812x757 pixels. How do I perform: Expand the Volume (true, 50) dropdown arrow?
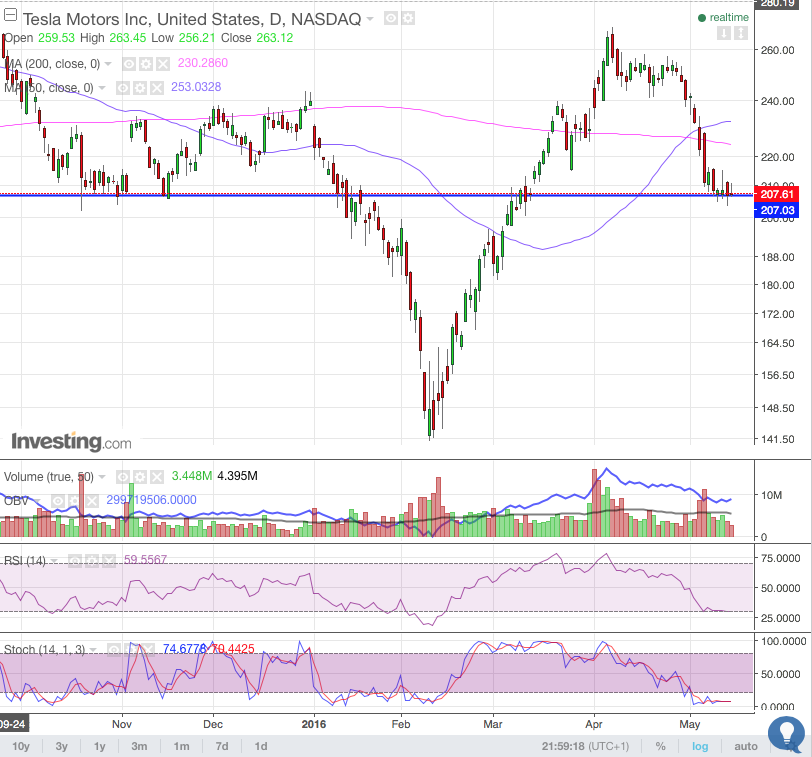pyautogui.click(x=102, y=476)
